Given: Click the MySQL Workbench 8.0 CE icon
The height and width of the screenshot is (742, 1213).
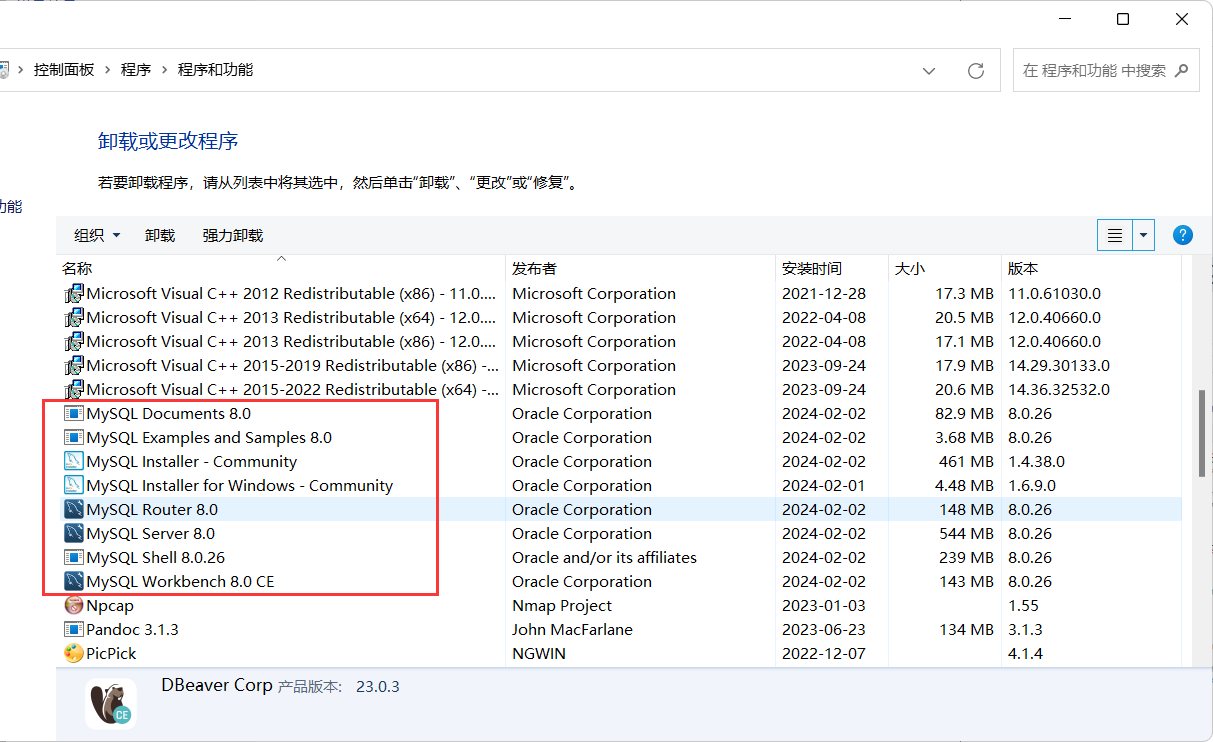Looking at the screenshot, I should point(73,581).
